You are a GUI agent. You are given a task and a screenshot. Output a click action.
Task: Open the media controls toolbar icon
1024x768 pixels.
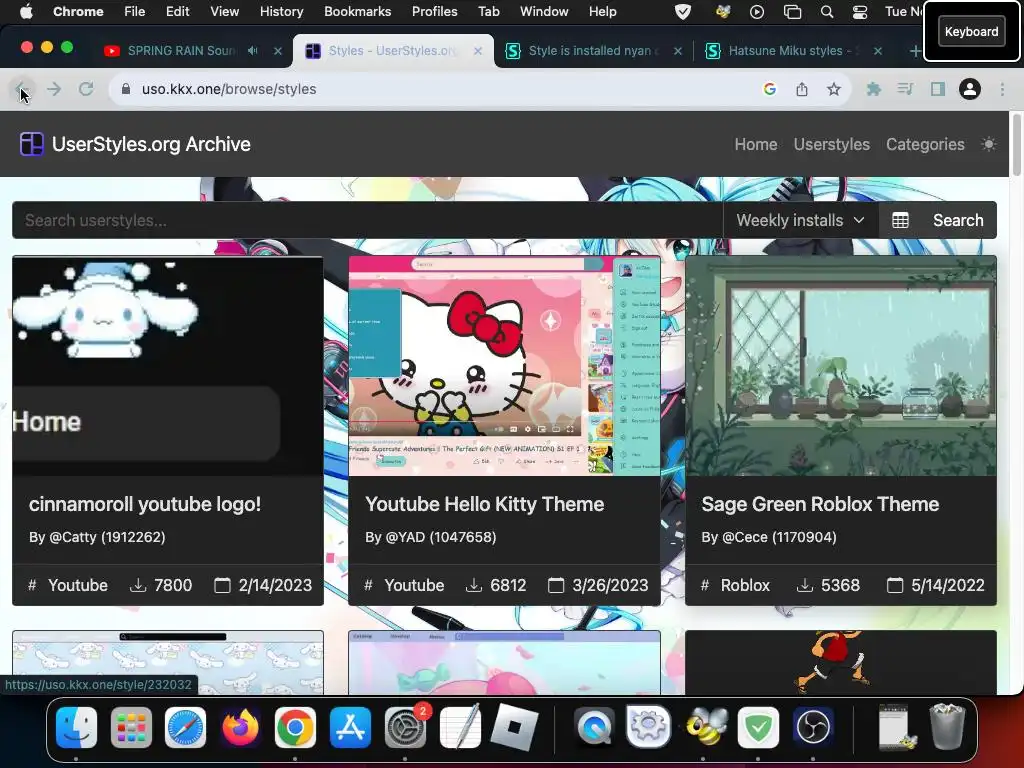coord(905,89)
